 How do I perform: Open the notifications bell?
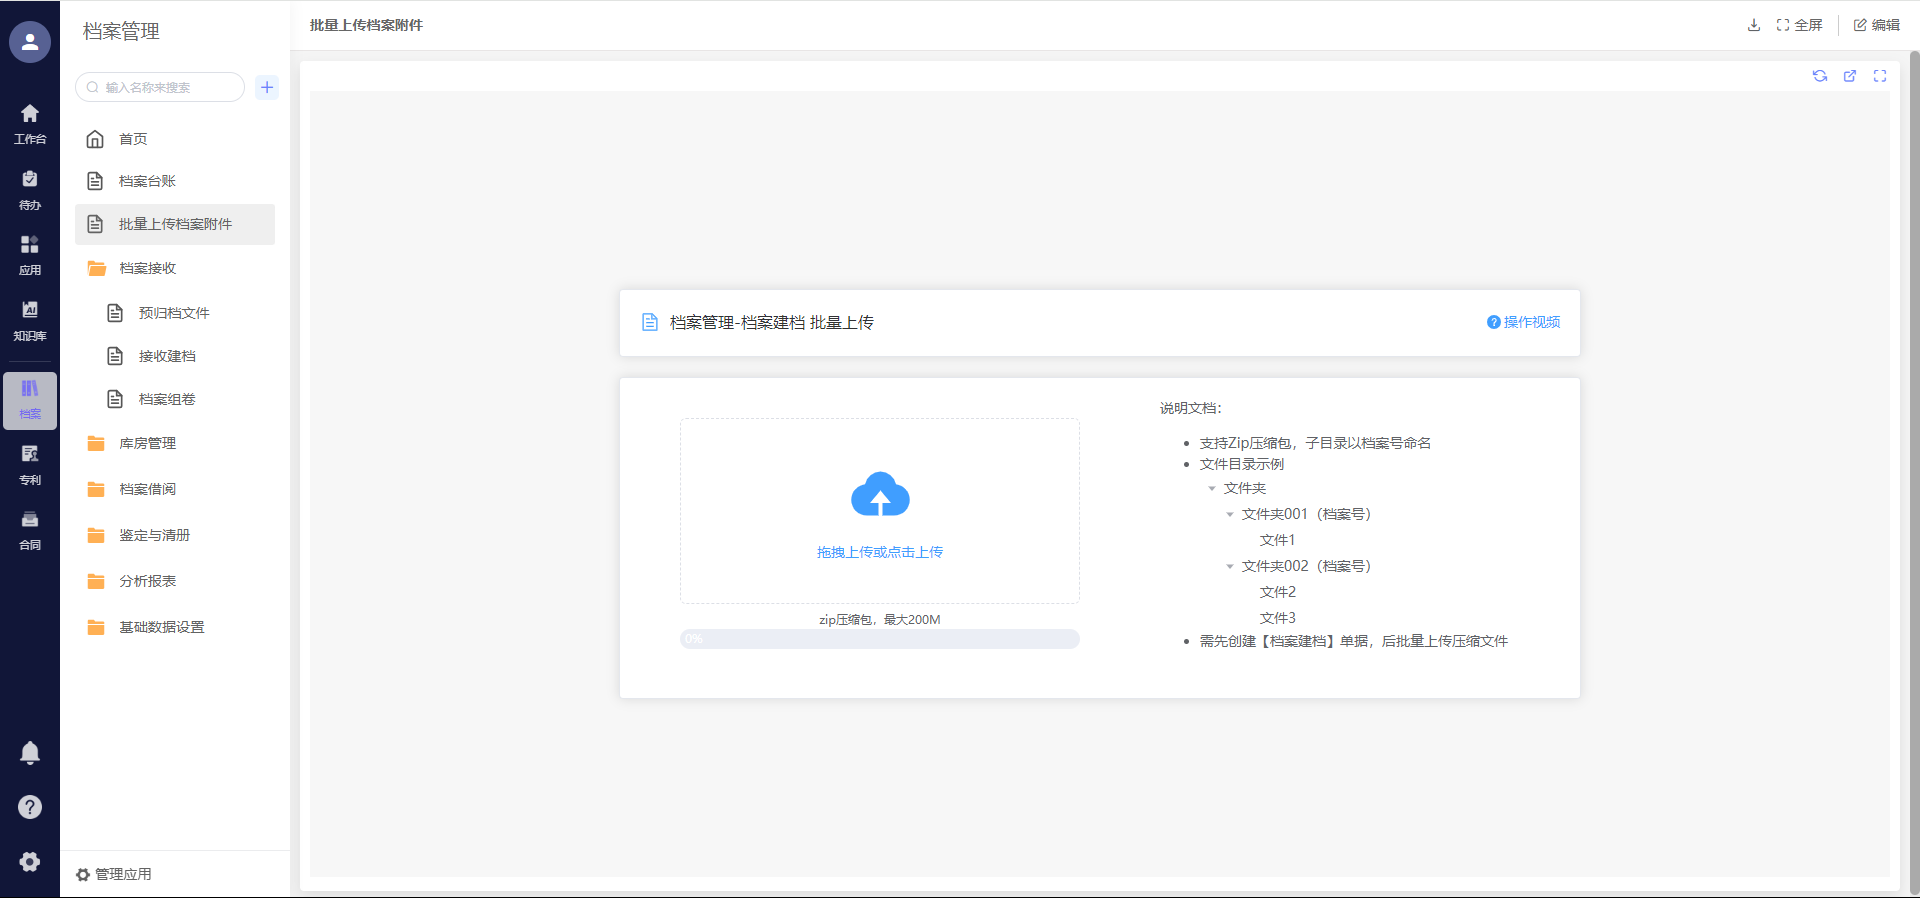point(30,753)
